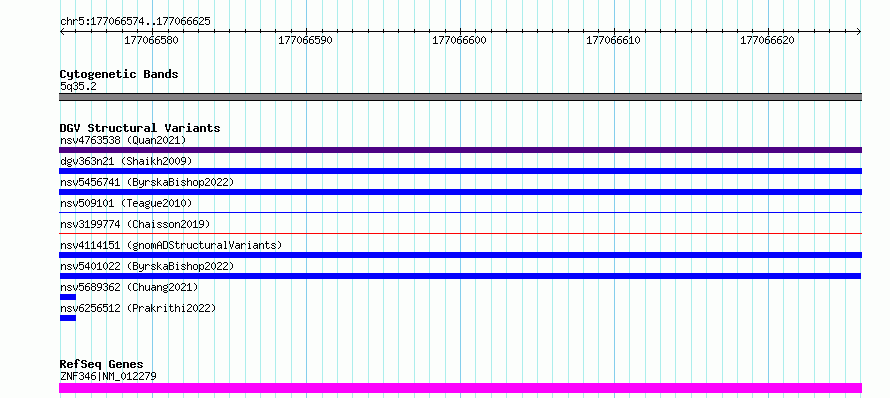Select the blue nsv4114151 variant bar
Image resolution: width=890 pixels, height=398 pixels.
pos(460,255)
